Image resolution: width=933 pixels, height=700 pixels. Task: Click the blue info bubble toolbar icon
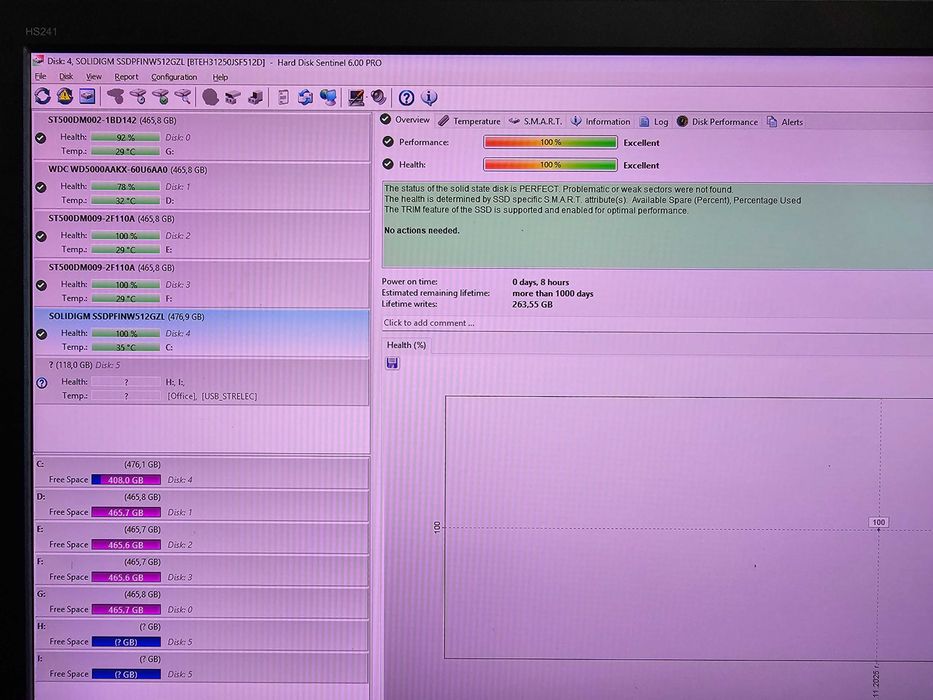429,98
